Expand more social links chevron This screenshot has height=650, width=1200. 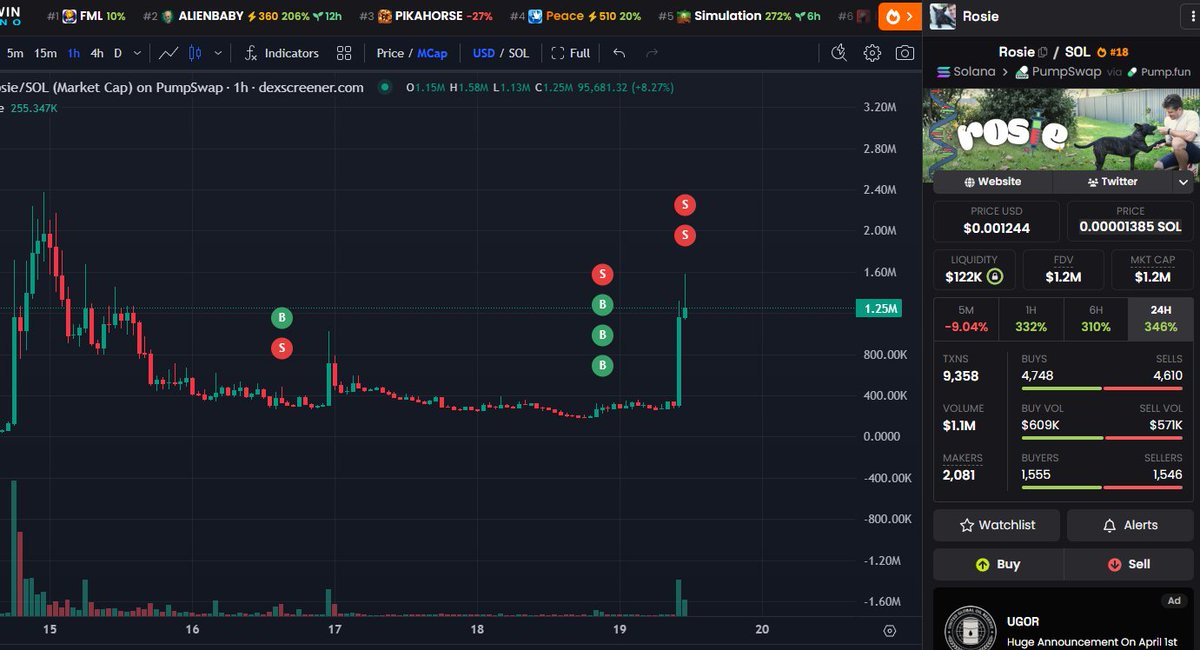pyautogui.click(x=1184, y=182)
